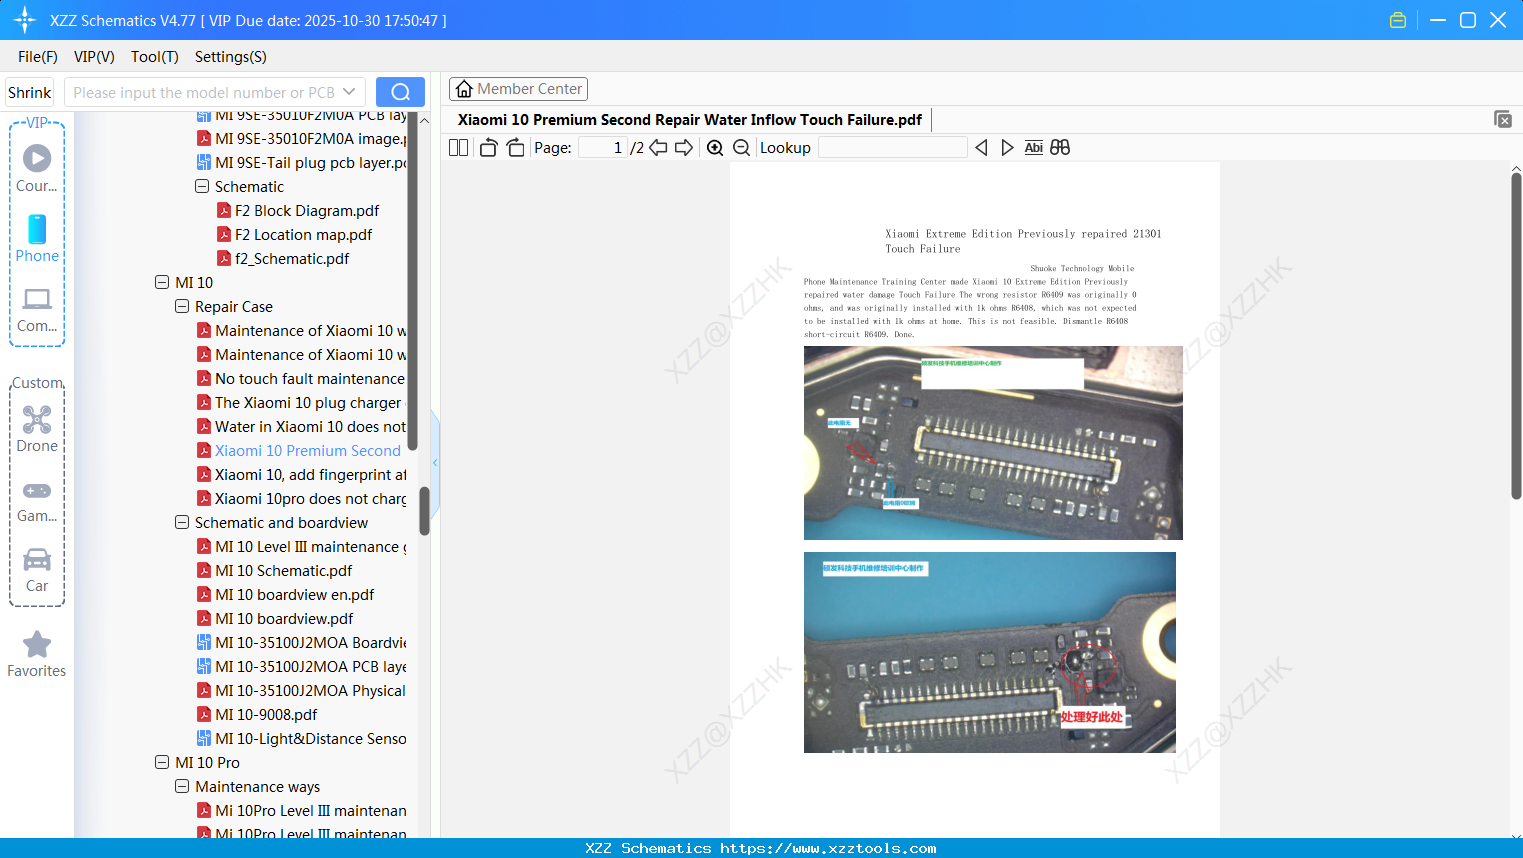Image resolution: width=1523 pixels, height=858 pixels.
Task: Collapse the Schematic folder under MI 9SE
Action: [202, 187]
